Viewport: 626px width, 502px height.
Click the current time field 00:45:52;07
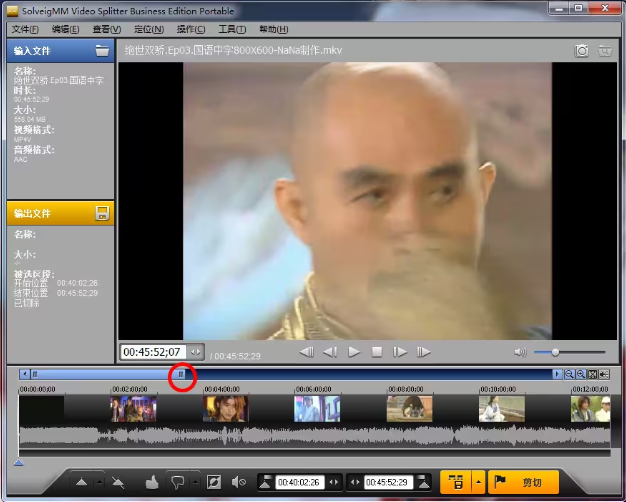tap(153, 352)
